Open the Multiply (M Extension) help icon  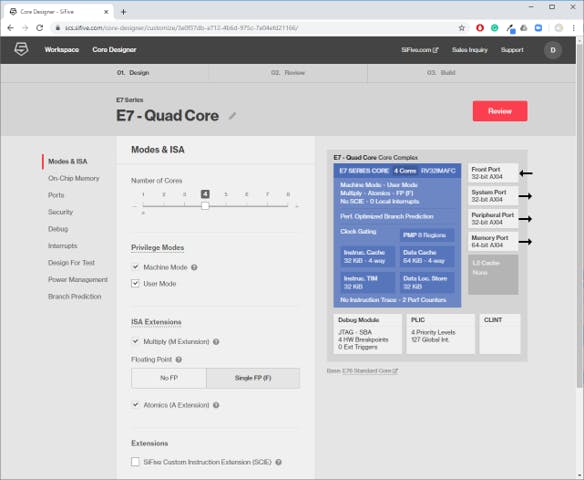click(x=216, y=341)
